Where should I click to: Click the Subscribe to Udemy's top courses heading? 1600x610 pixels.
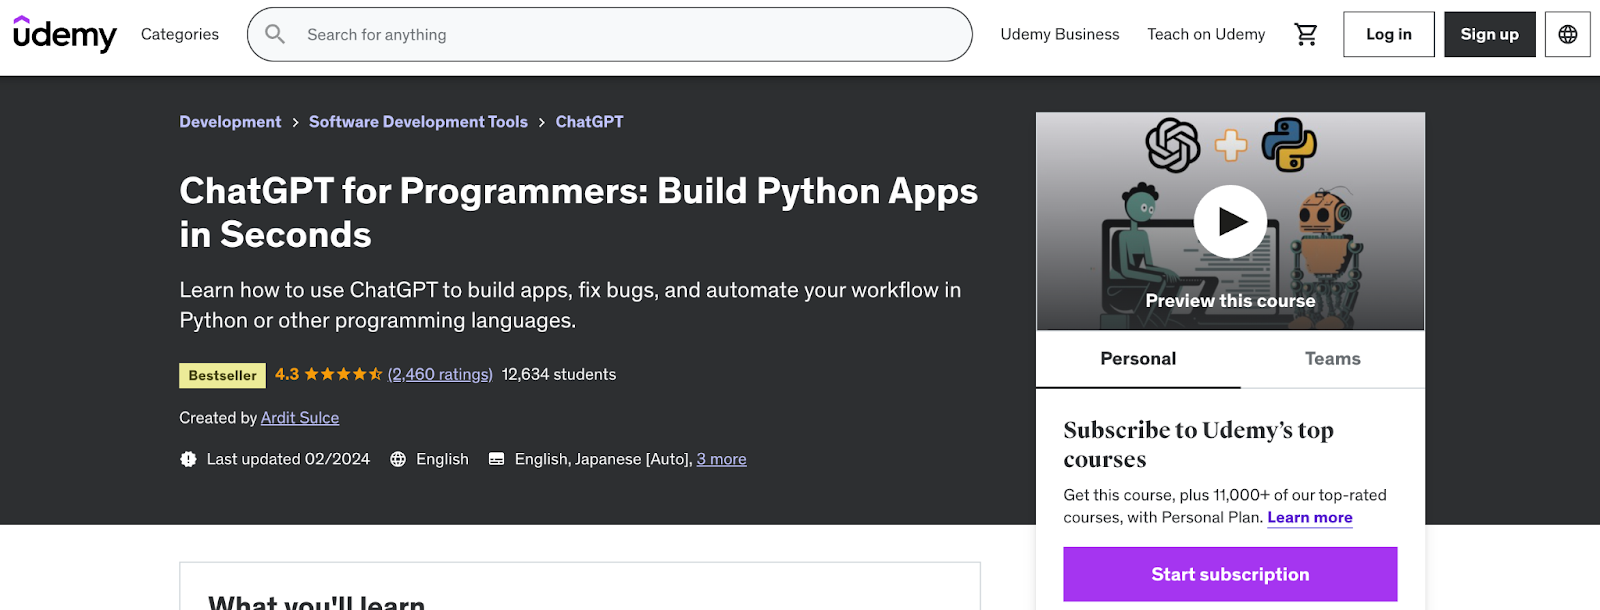point(1198,444)
